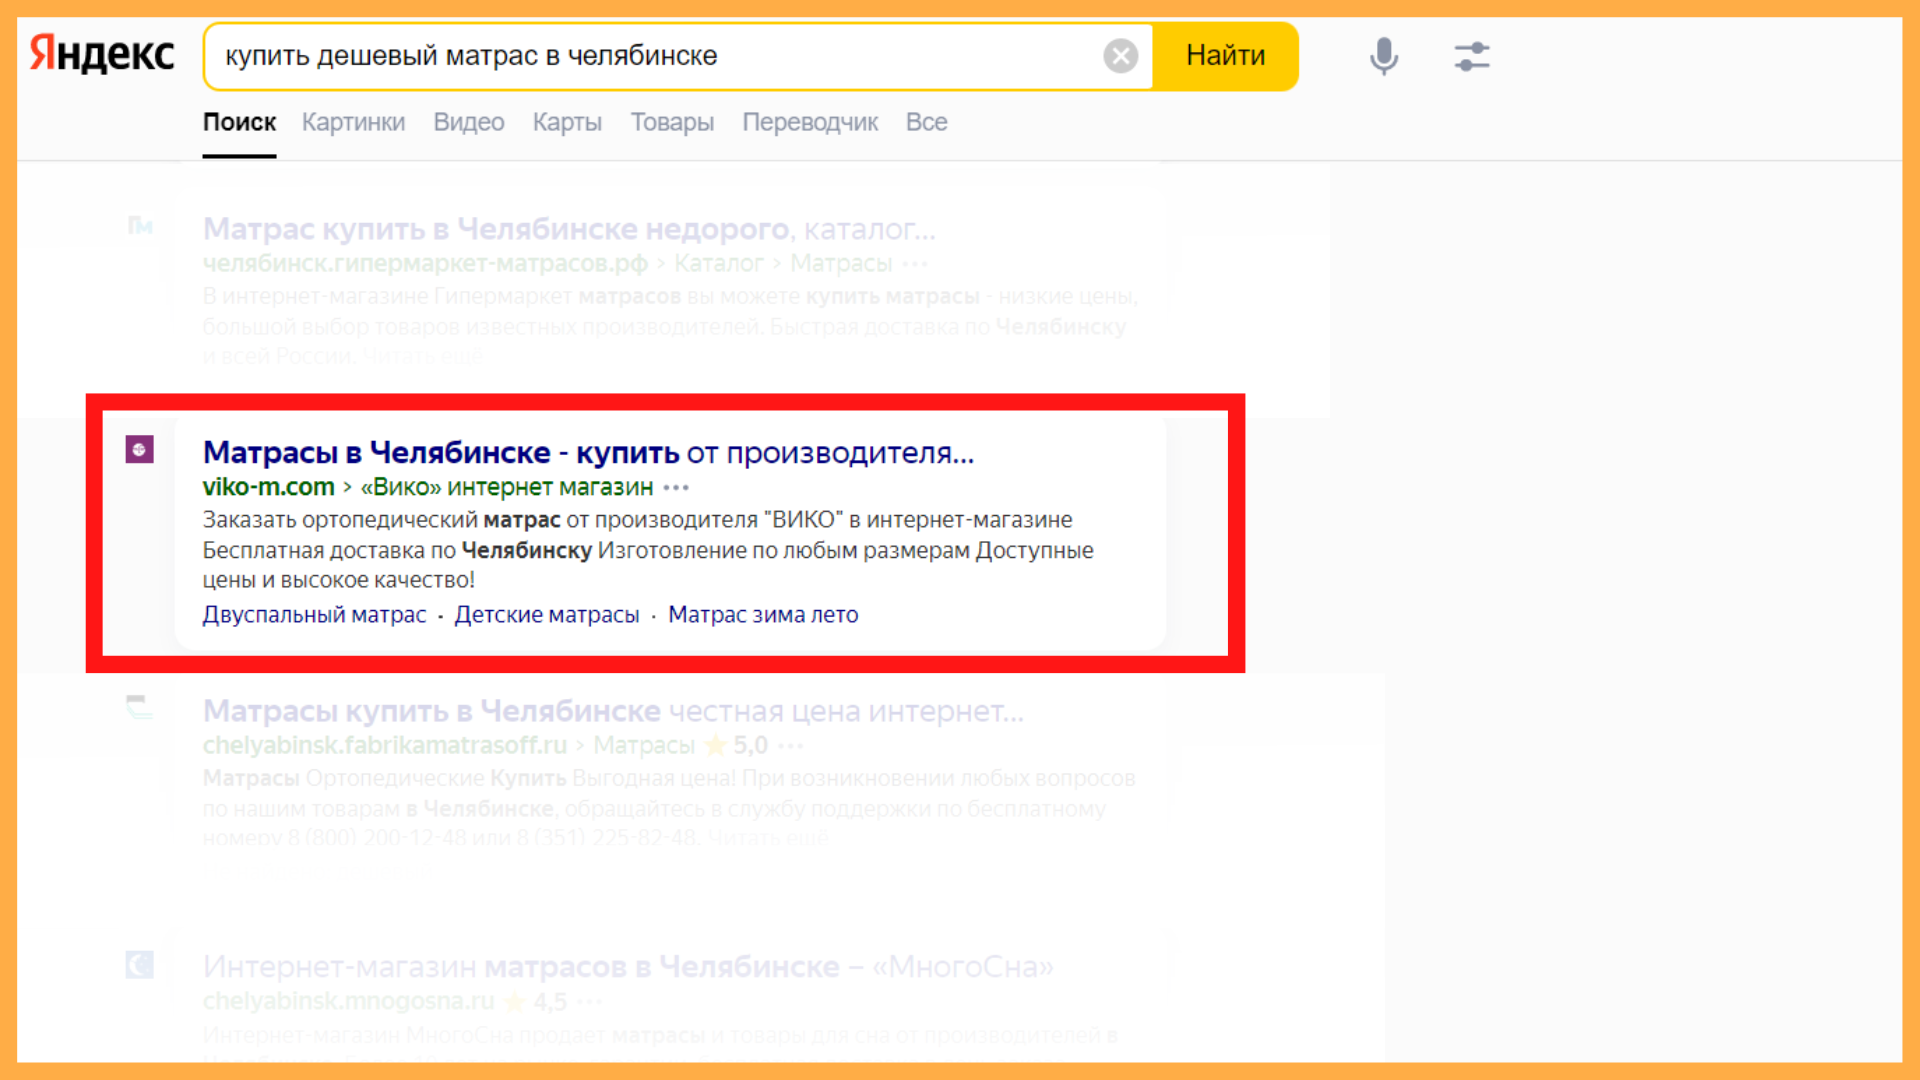Switch to the Переводчик tab
The width and height of the screenshot is (1920, 1080).
[x=810, y=122]
